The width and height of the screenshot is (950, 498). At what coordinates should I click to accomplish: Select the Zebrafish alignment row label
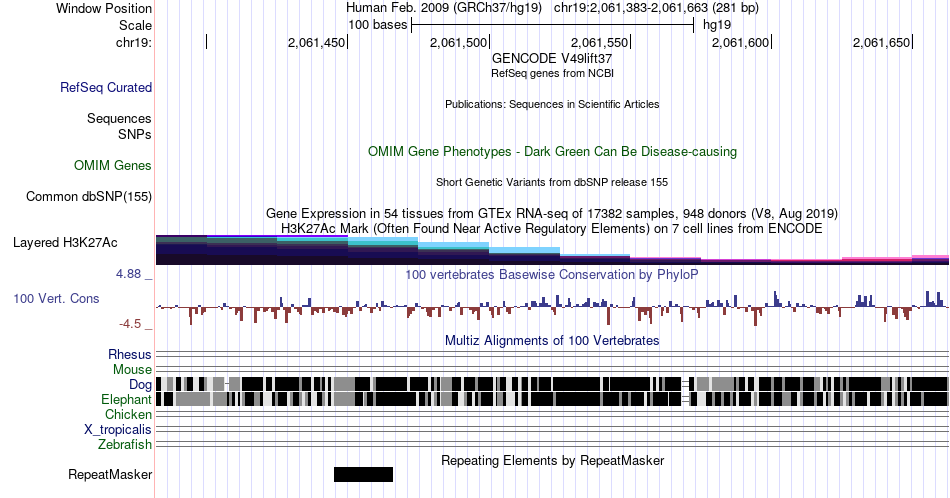[x=125, y=444]
